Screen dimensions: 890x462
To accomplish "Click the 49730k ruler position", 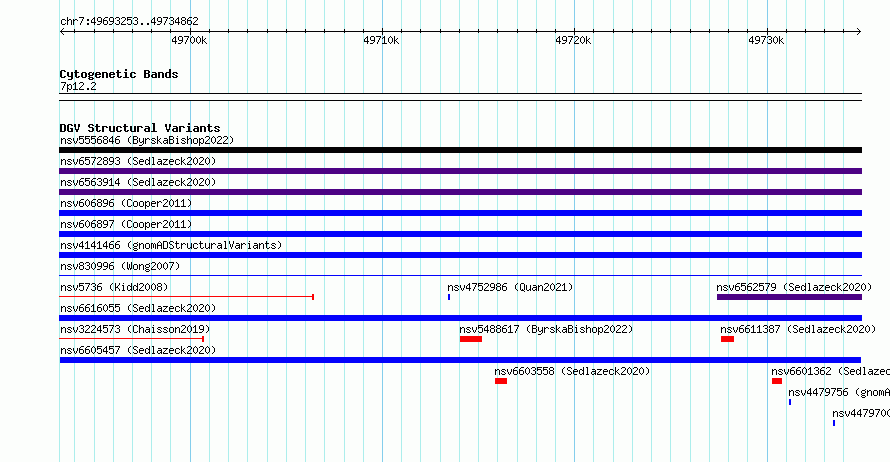I will (766, 40).
